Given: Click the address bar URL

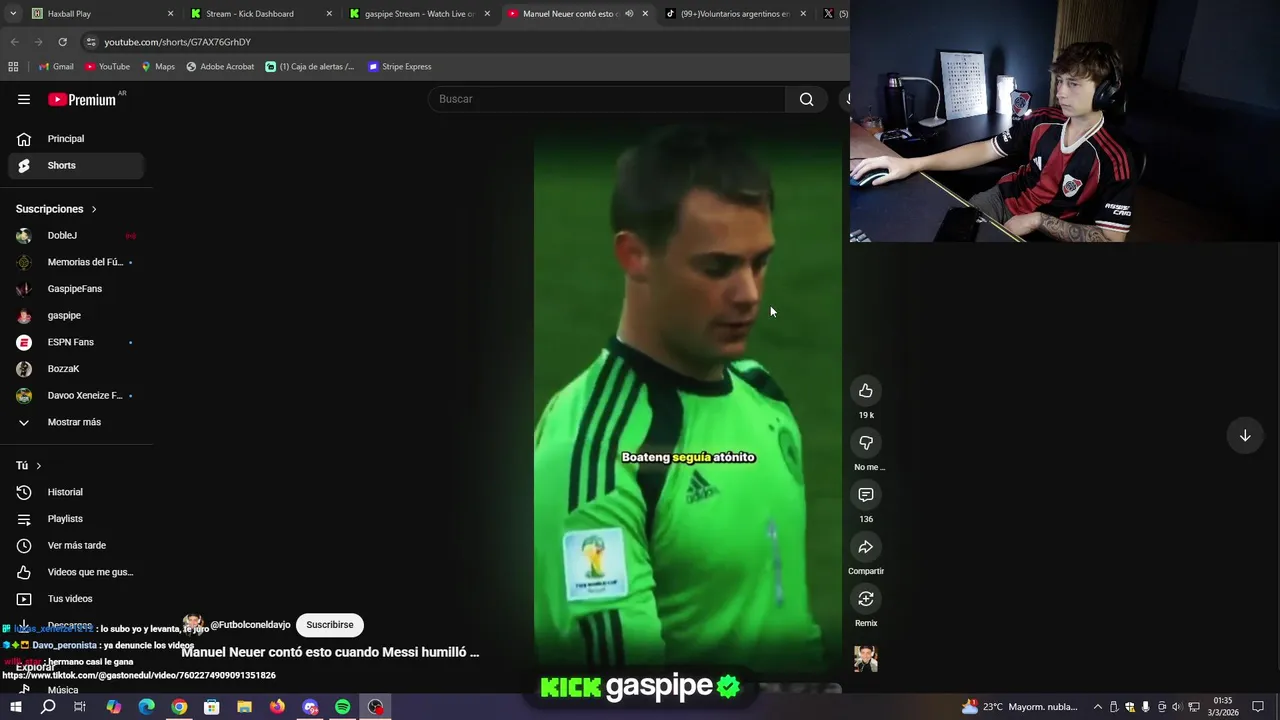Looking at the screenshot, I should [x=177, y=42].
